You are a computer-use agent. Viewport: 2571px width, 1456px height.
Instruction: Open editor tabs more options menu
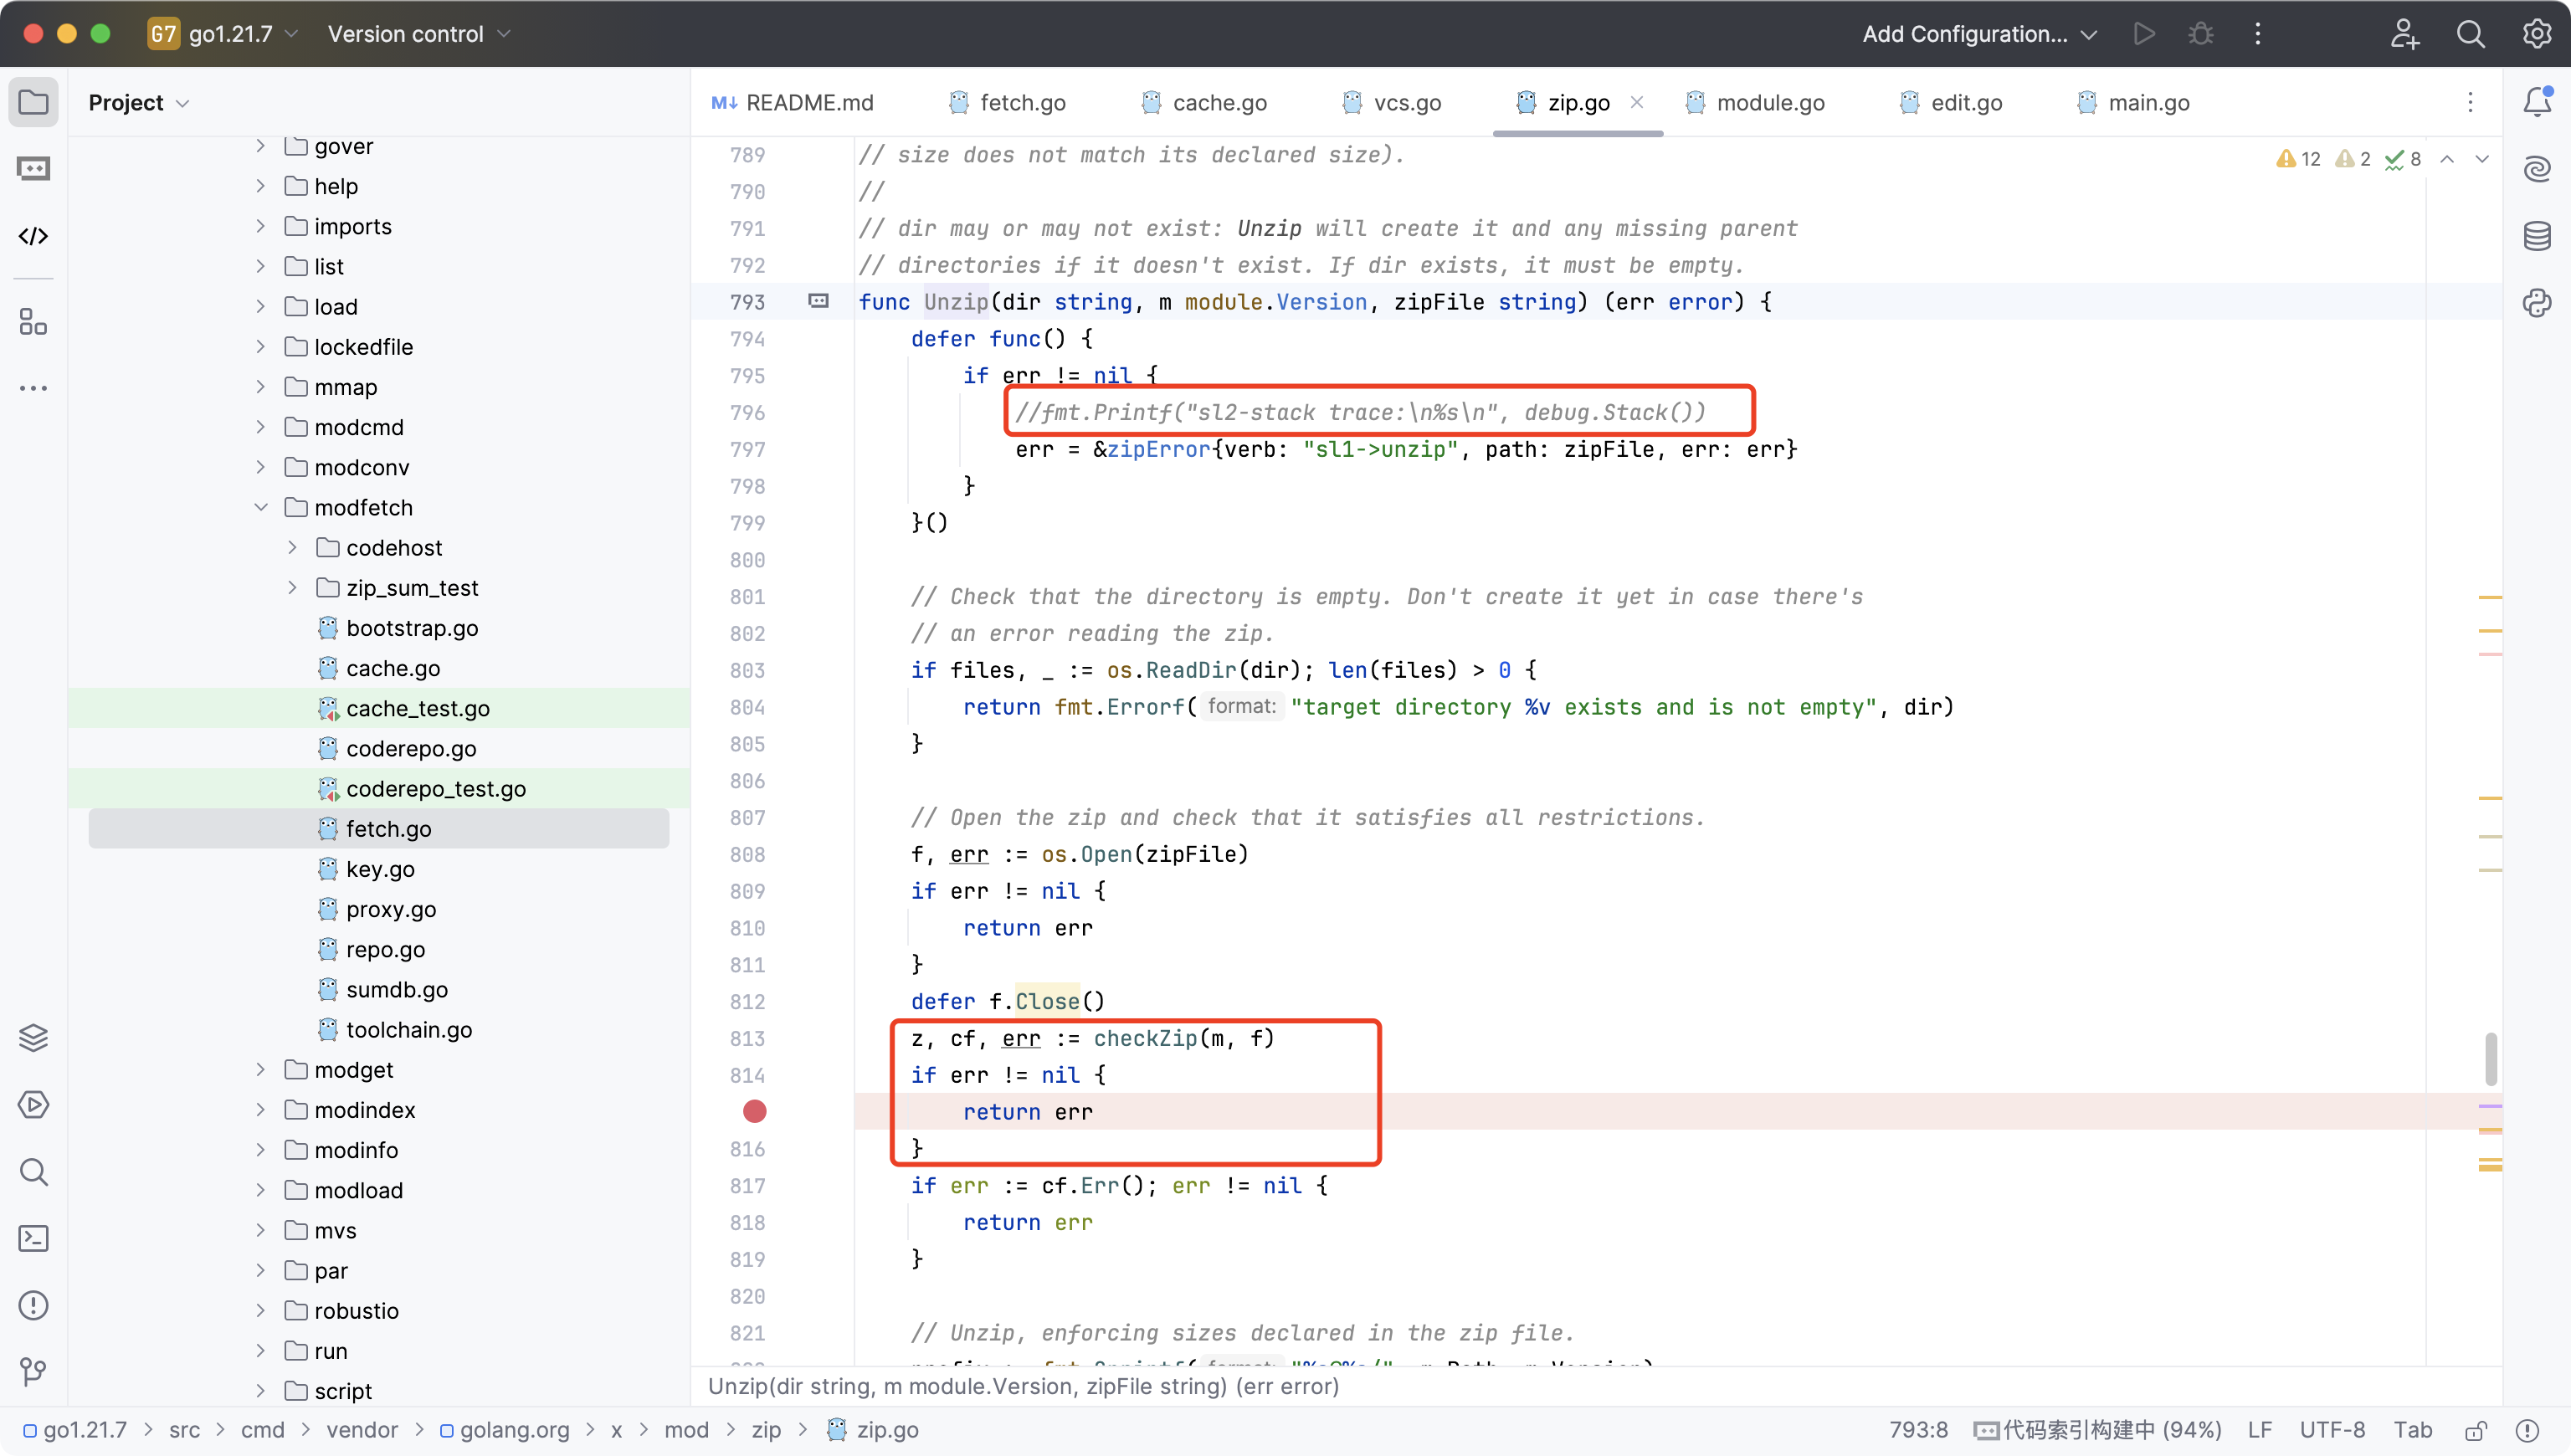pos(2470,103)
